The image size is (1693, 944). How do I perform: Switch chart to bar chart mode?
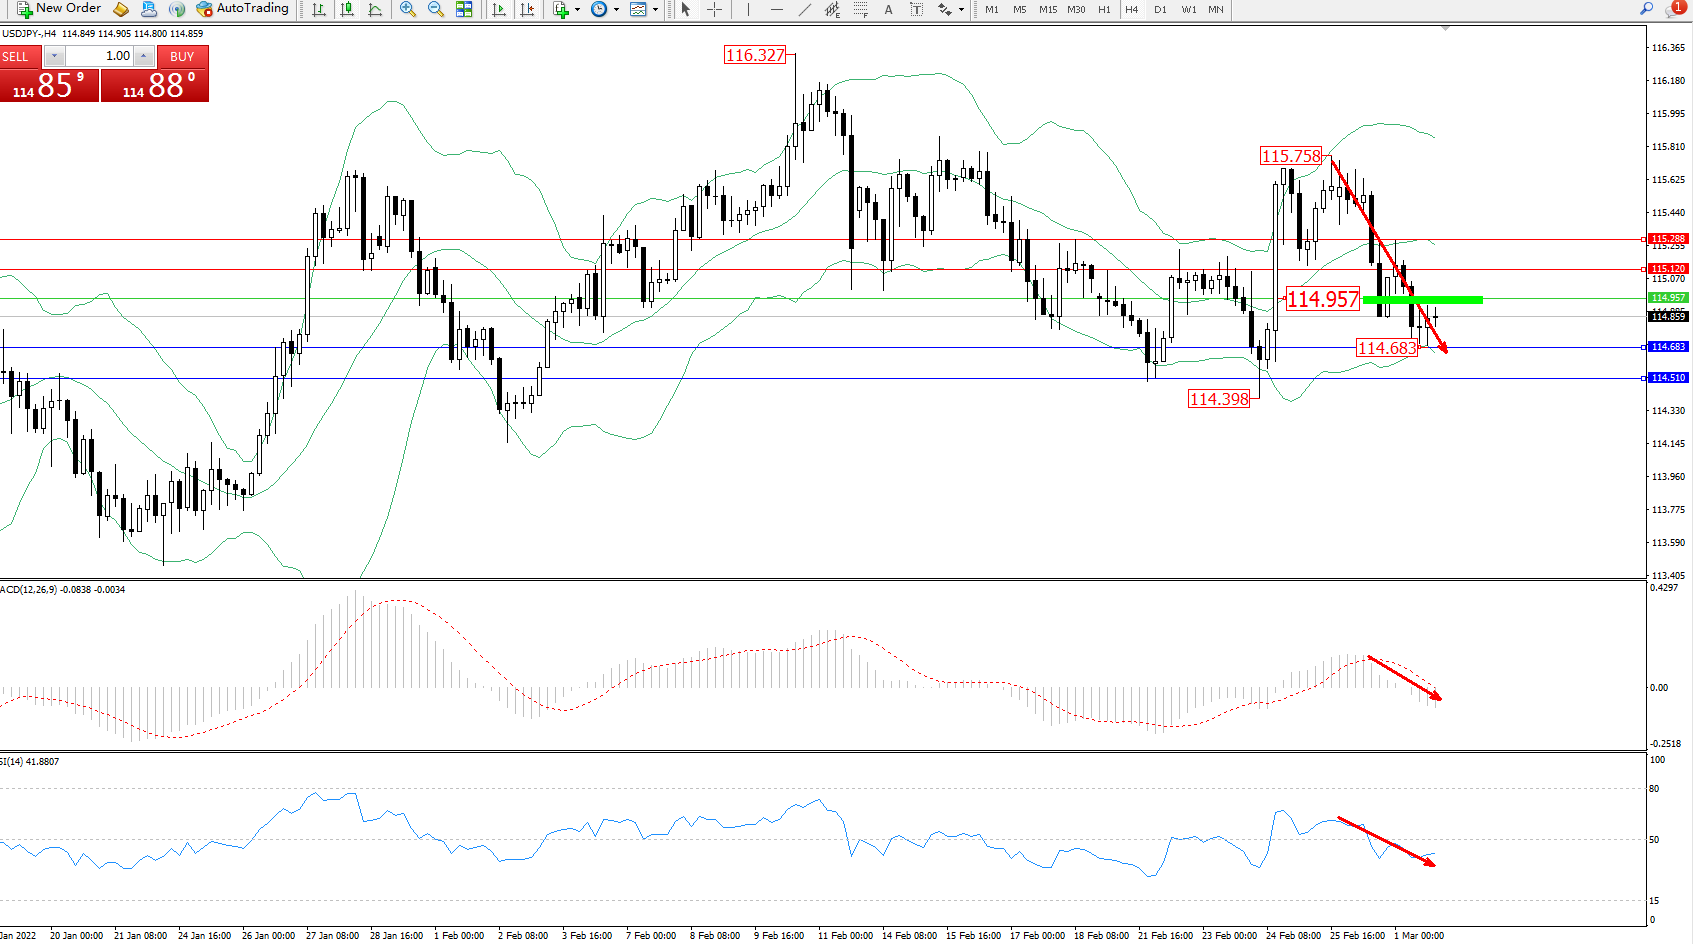pyautogui.click(x=318, y=9)
